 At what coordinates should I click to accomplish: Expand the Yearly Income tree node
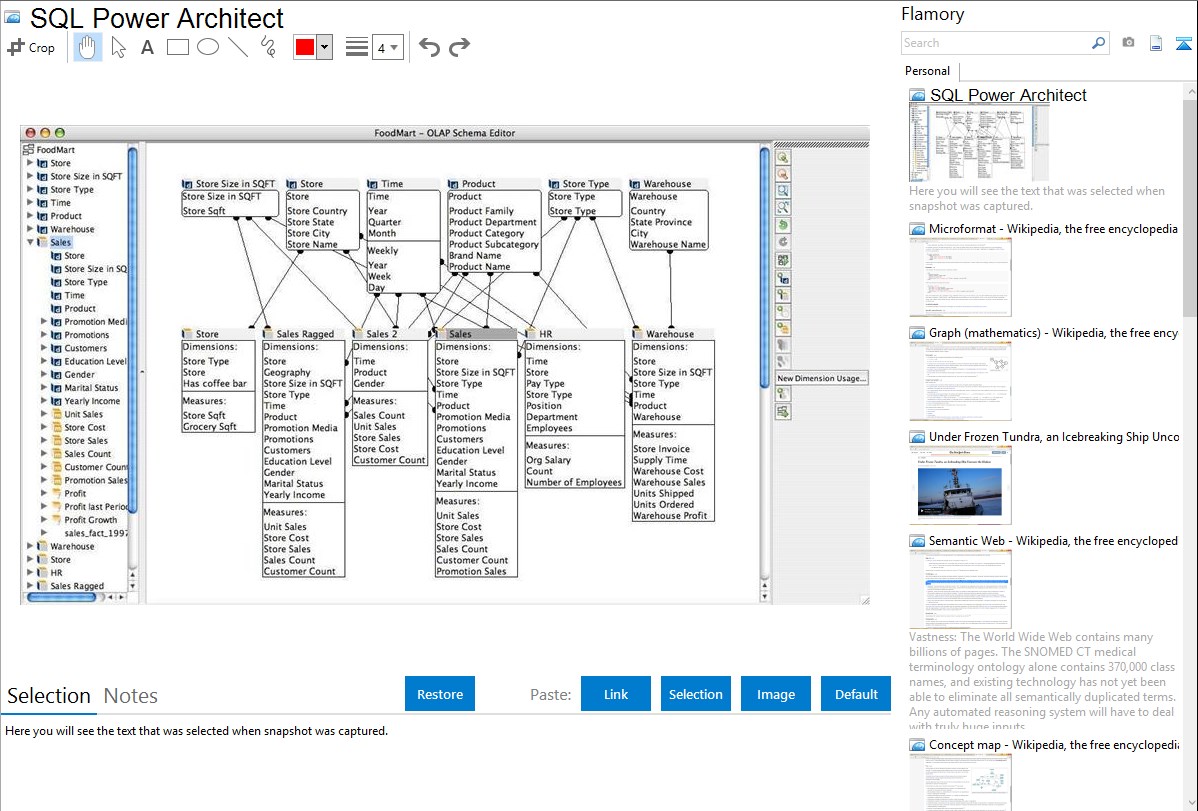click(x=44, y=401)
